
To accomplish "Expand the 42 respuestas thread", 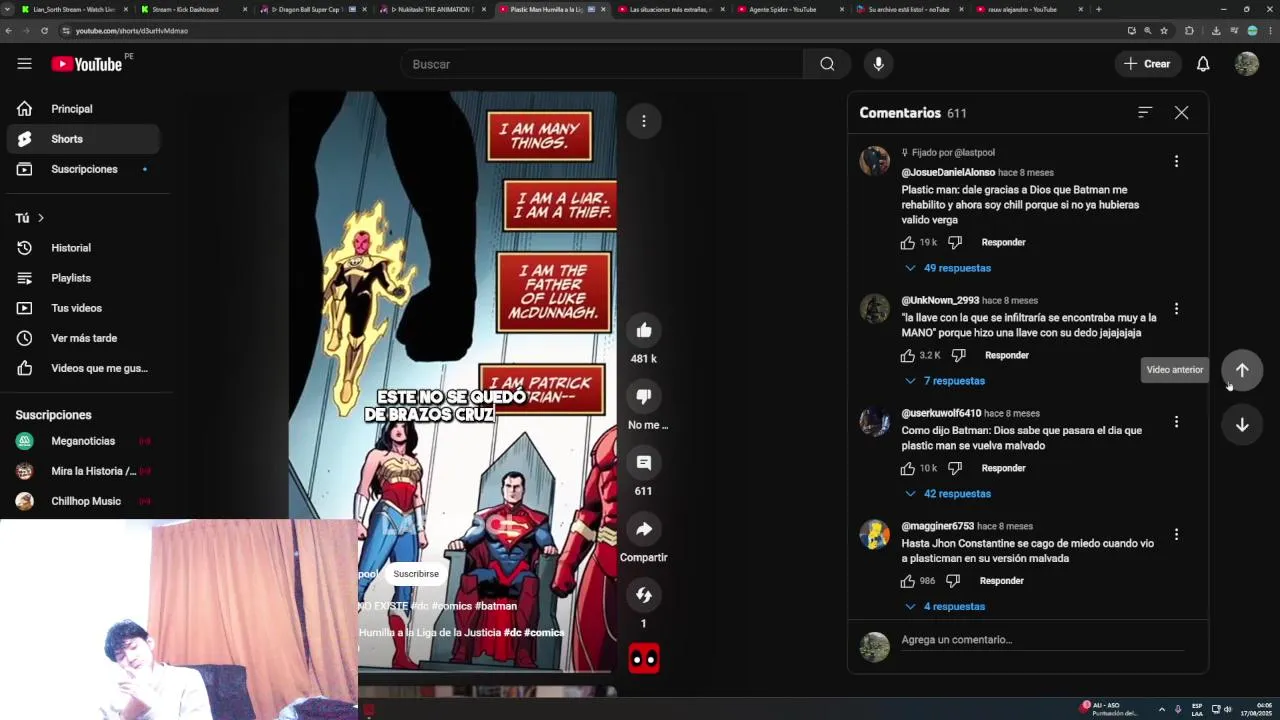I will (947, 494).
